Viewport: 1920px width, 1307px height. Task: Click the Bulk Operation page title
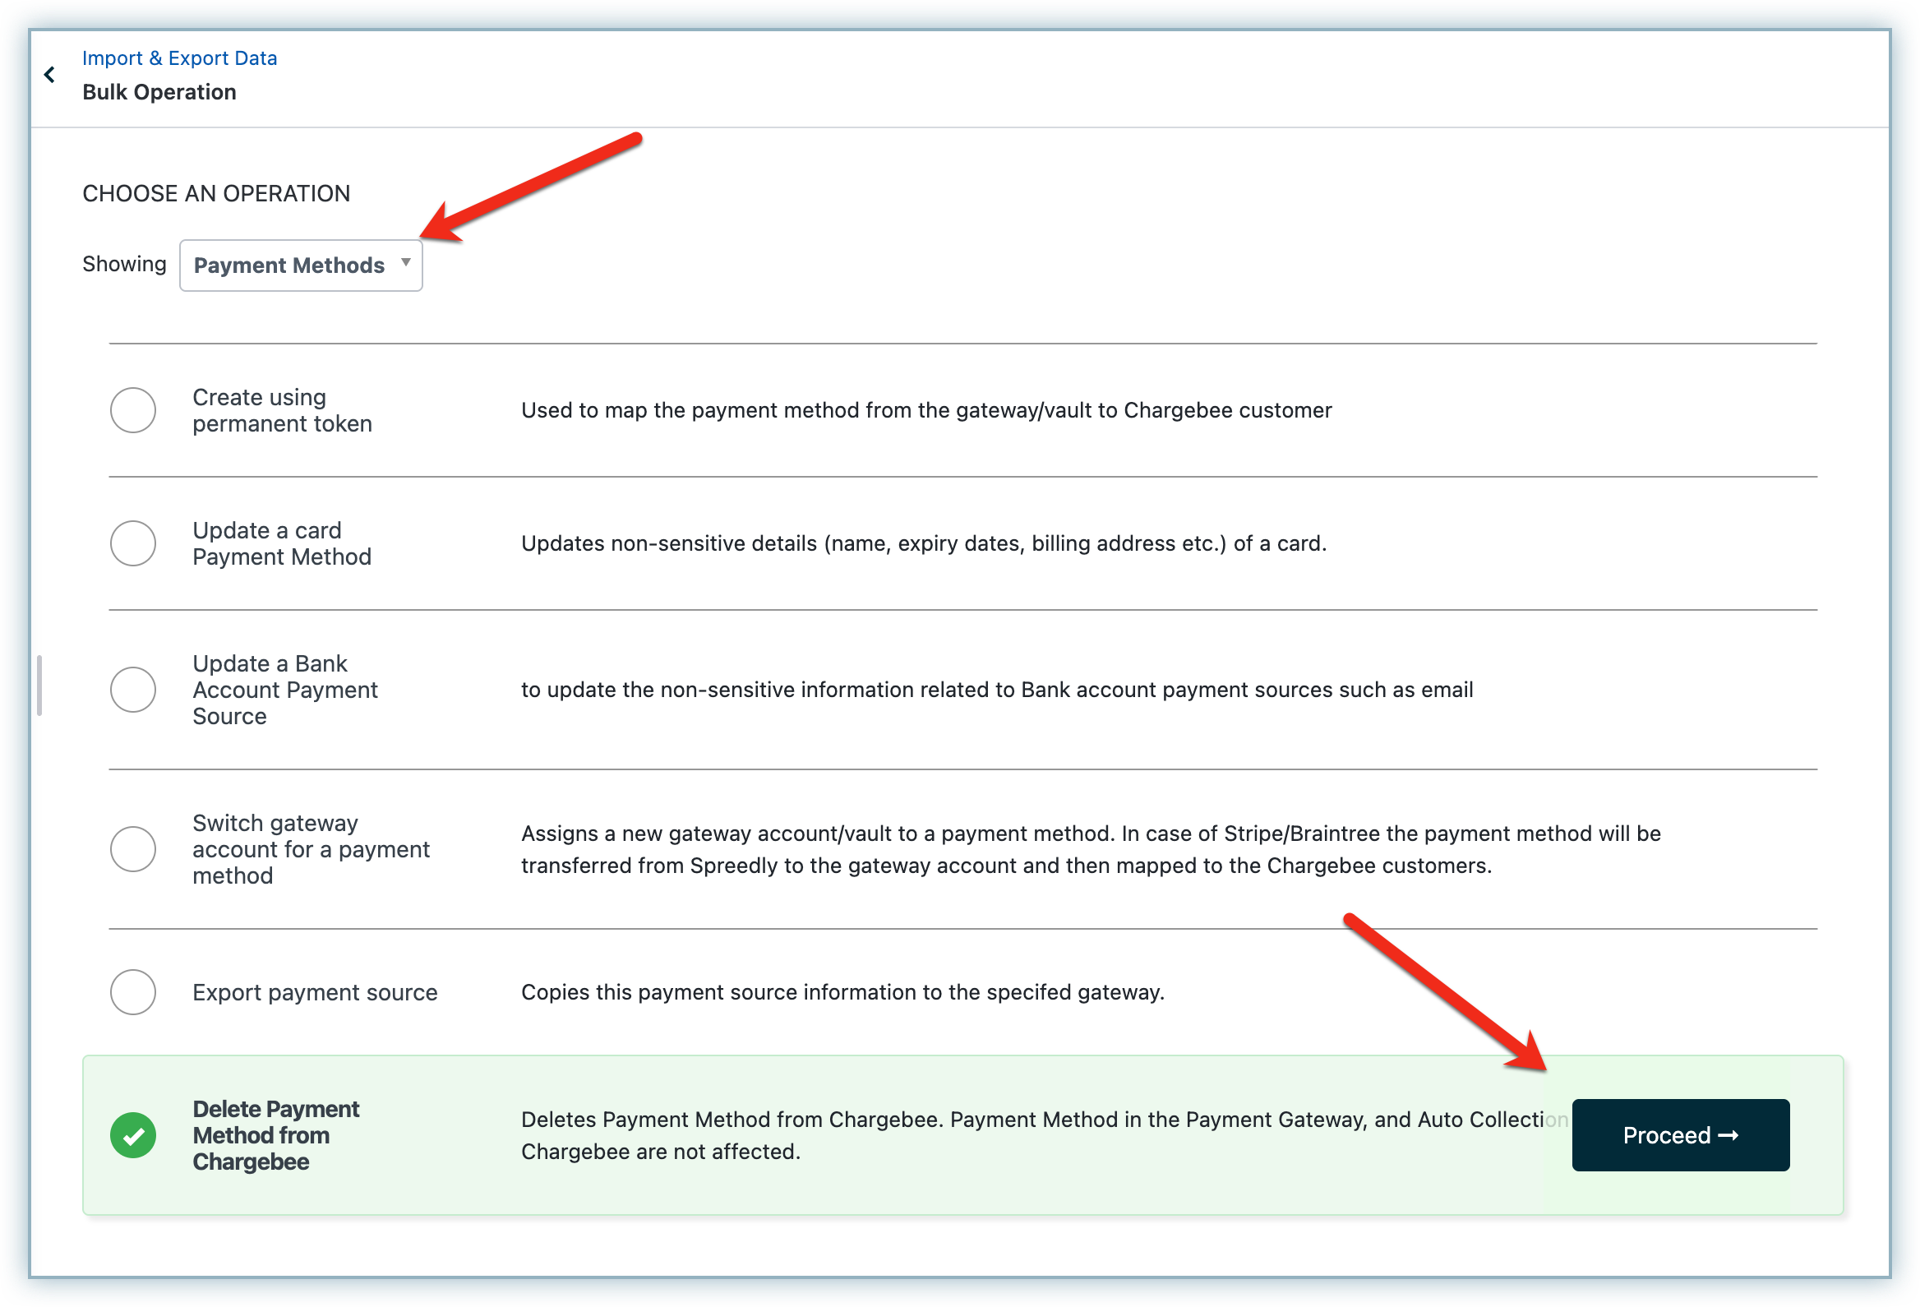(x=159, y=92)
